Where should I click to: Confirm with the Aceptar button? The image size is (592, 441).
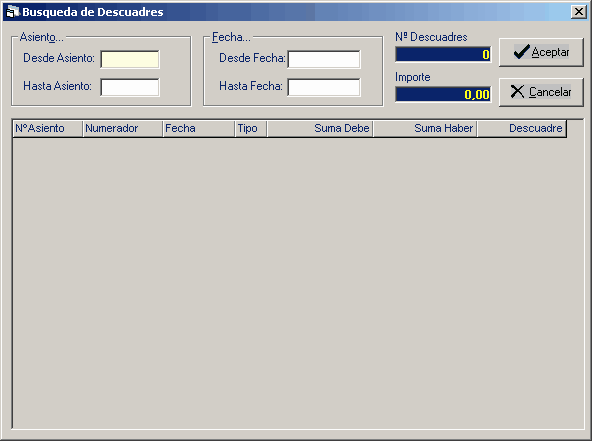[541, 52]
